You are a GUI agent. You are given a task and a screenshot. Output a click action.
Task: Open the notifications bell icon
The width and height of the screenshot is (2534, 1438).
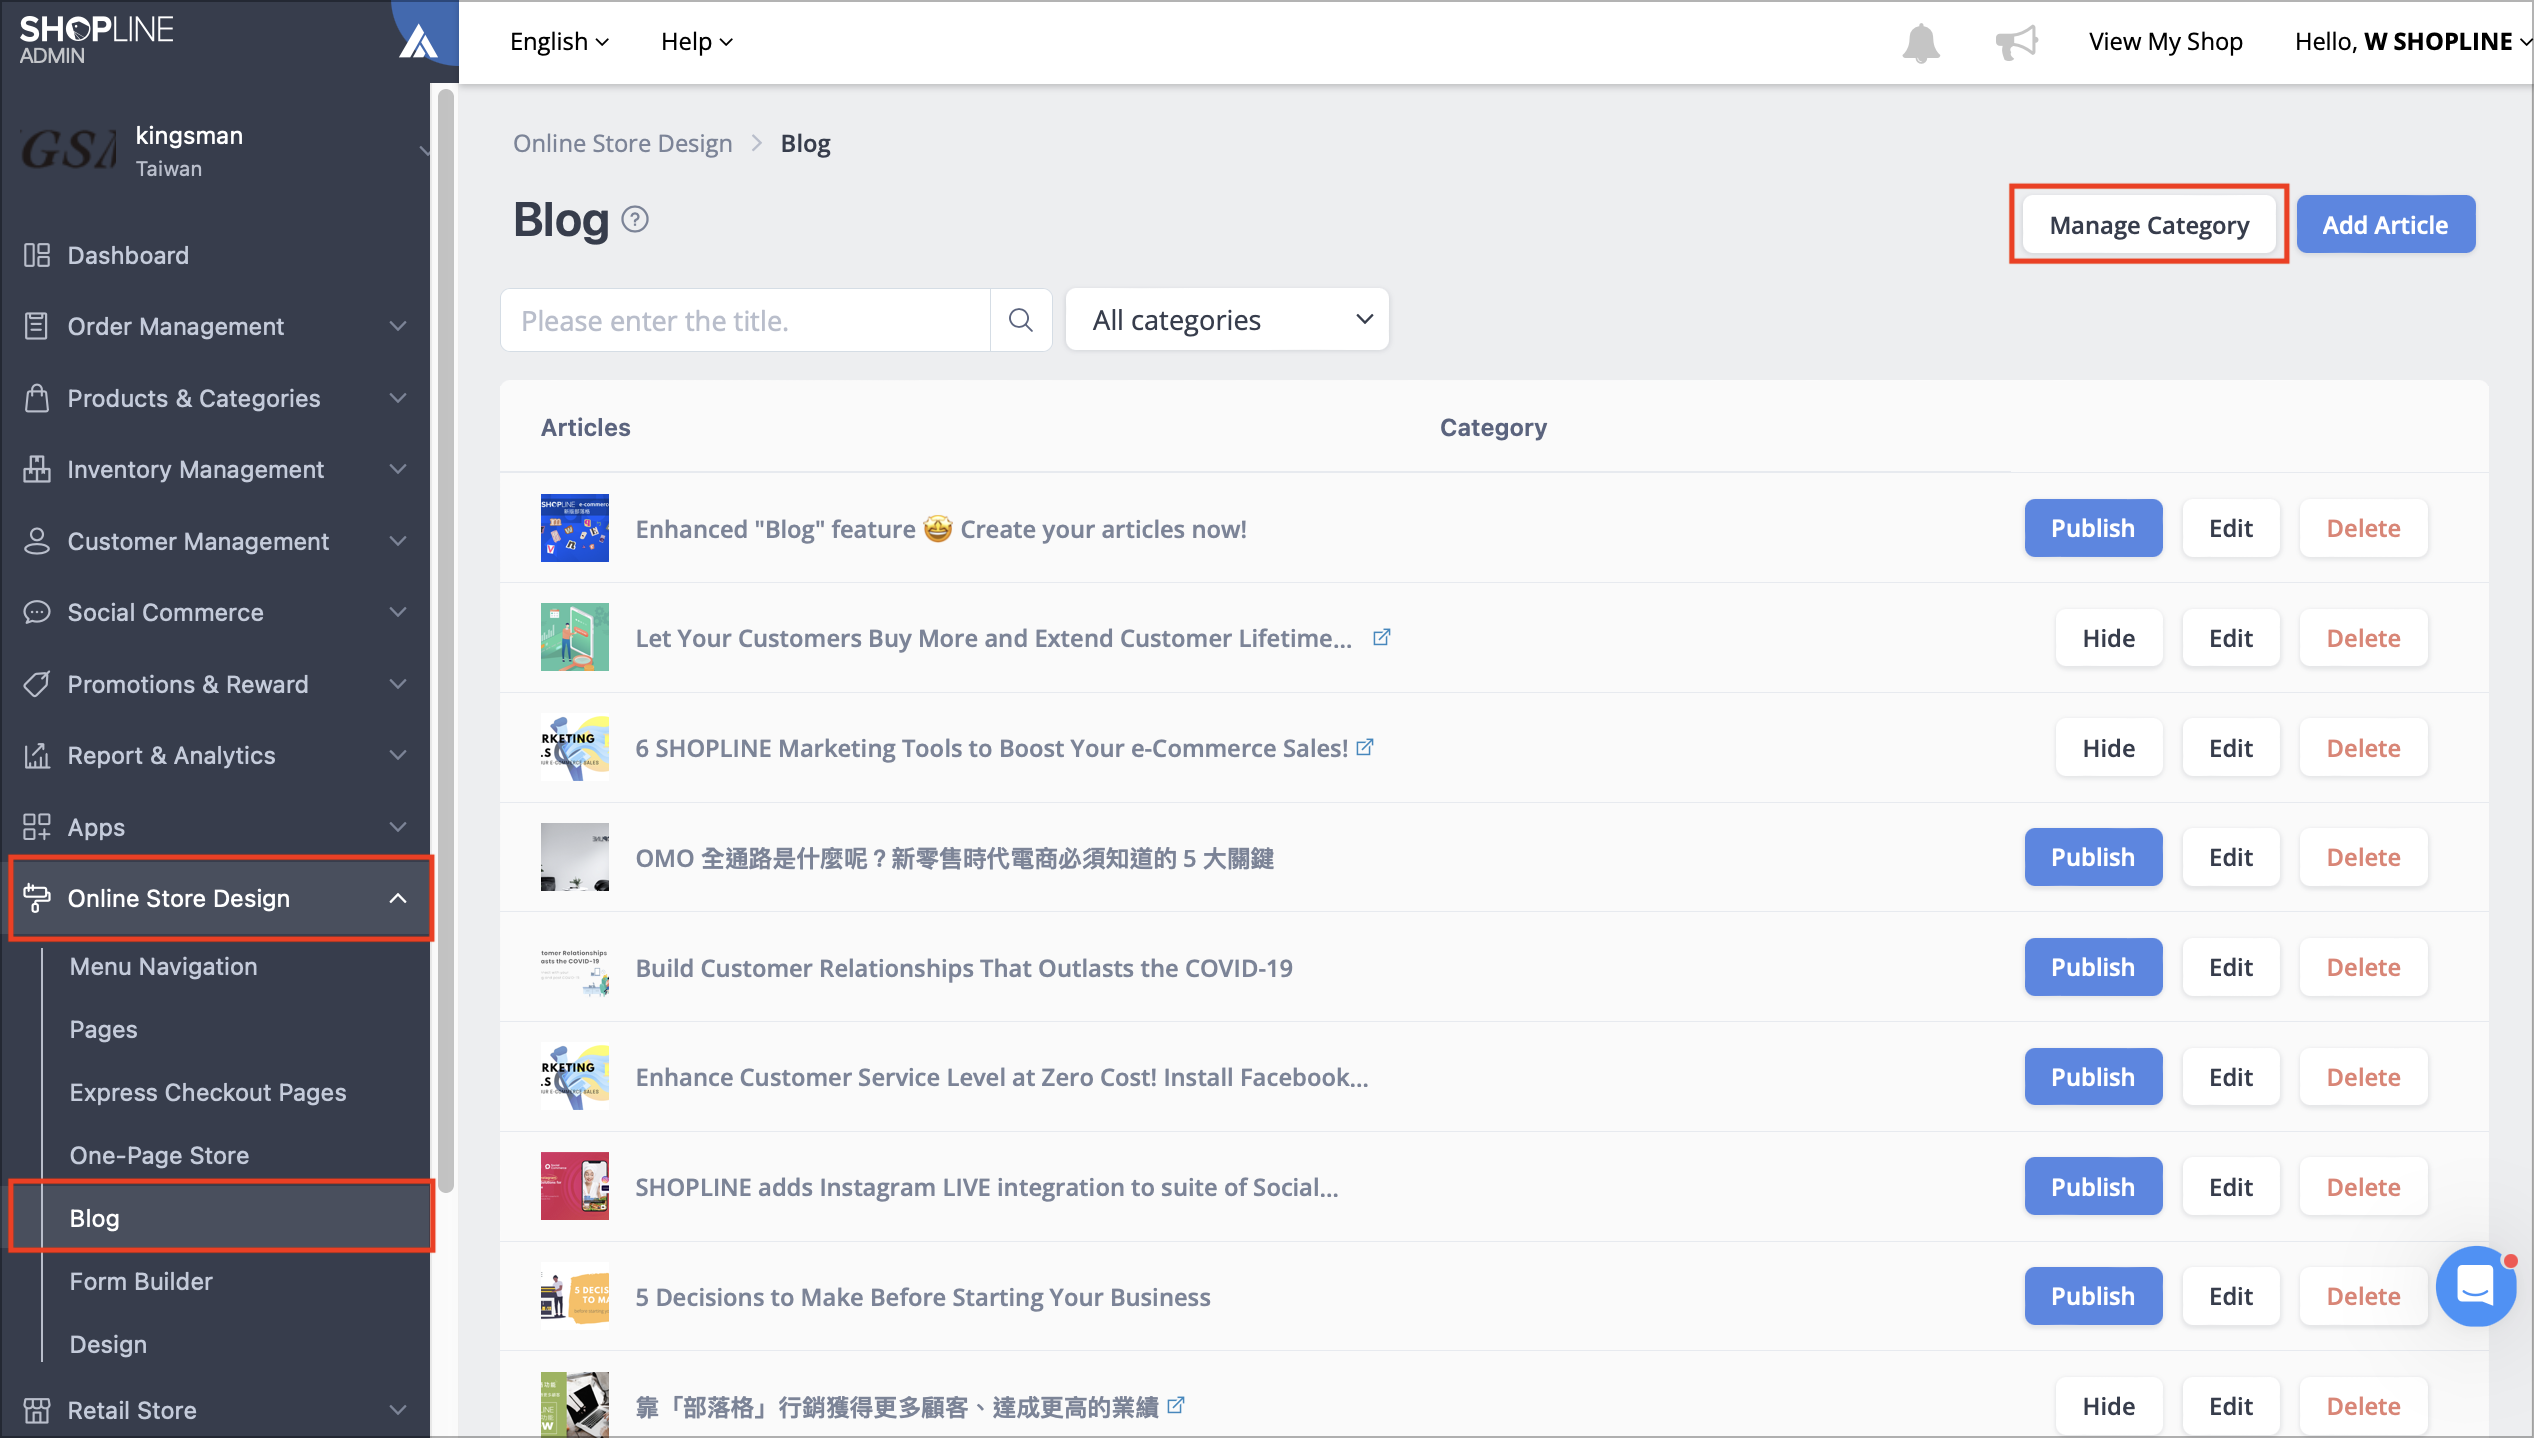[x=1920, y=42]
